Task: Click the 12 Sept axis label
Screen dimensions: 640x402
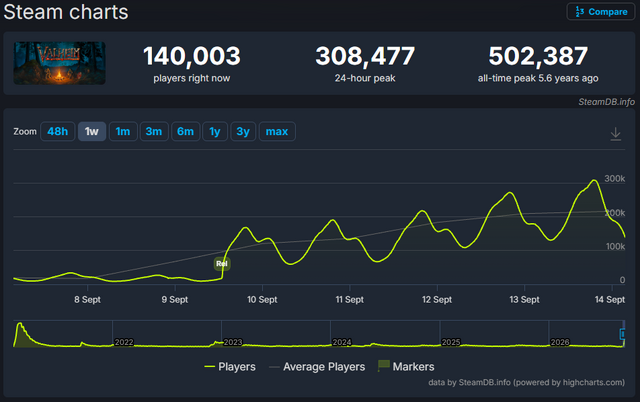Action: [437, 300]
